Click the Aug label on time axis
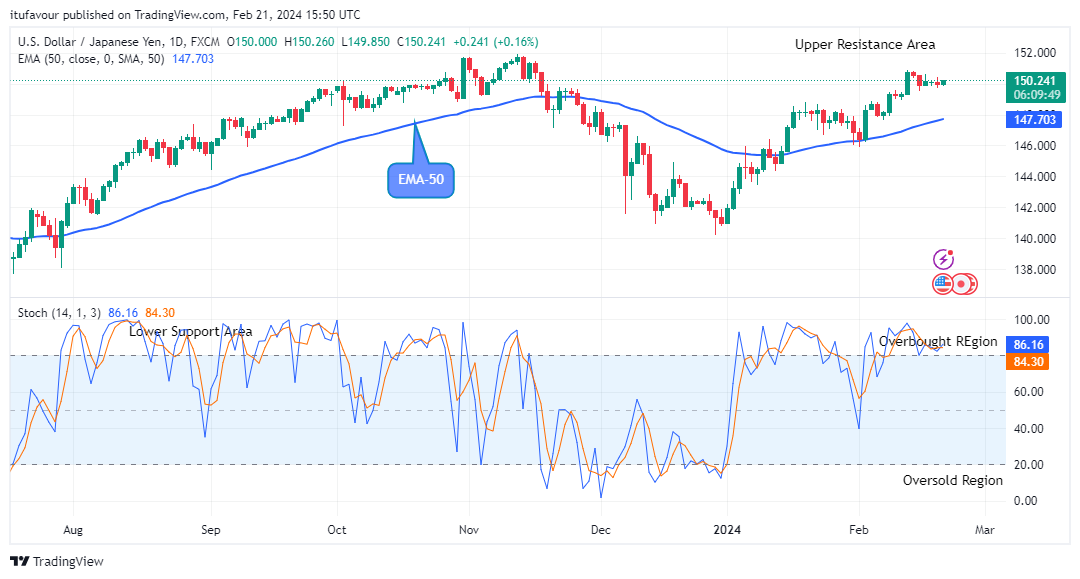The height and width of the screenshot is (579, 1080). 73,530
